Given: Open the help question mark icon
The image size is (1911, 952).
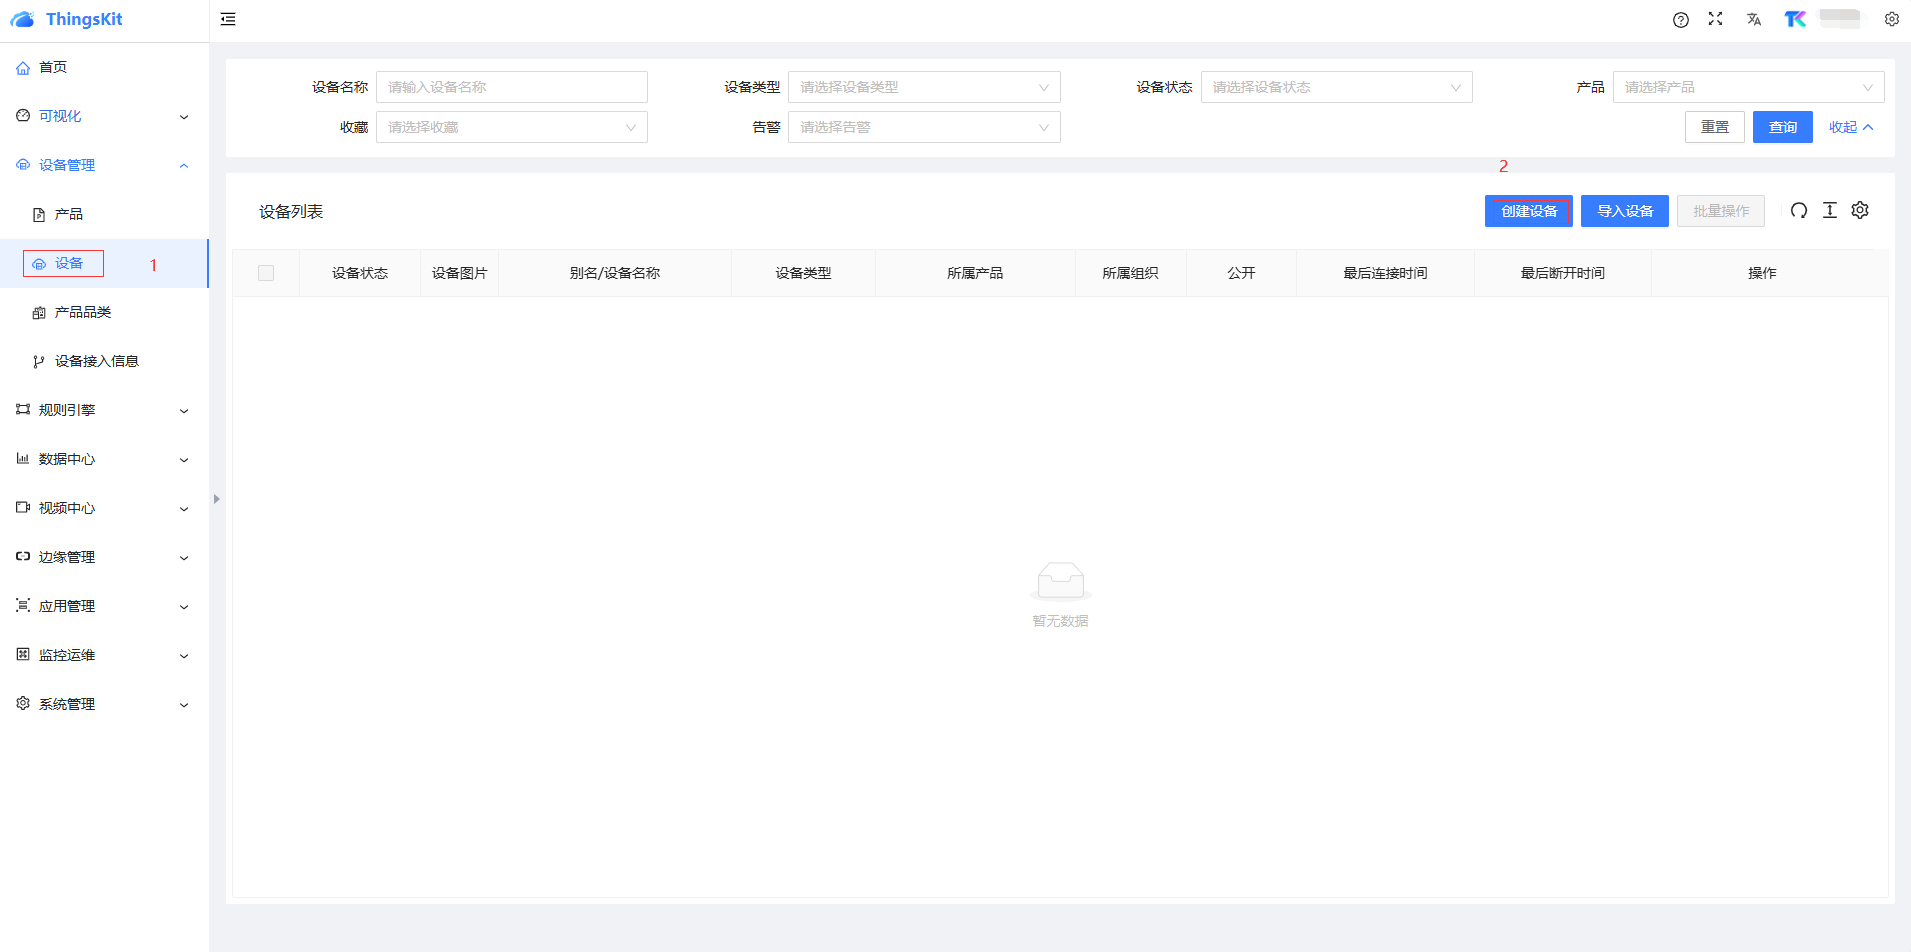Looking at the screenshot, I should [1681, 20].
